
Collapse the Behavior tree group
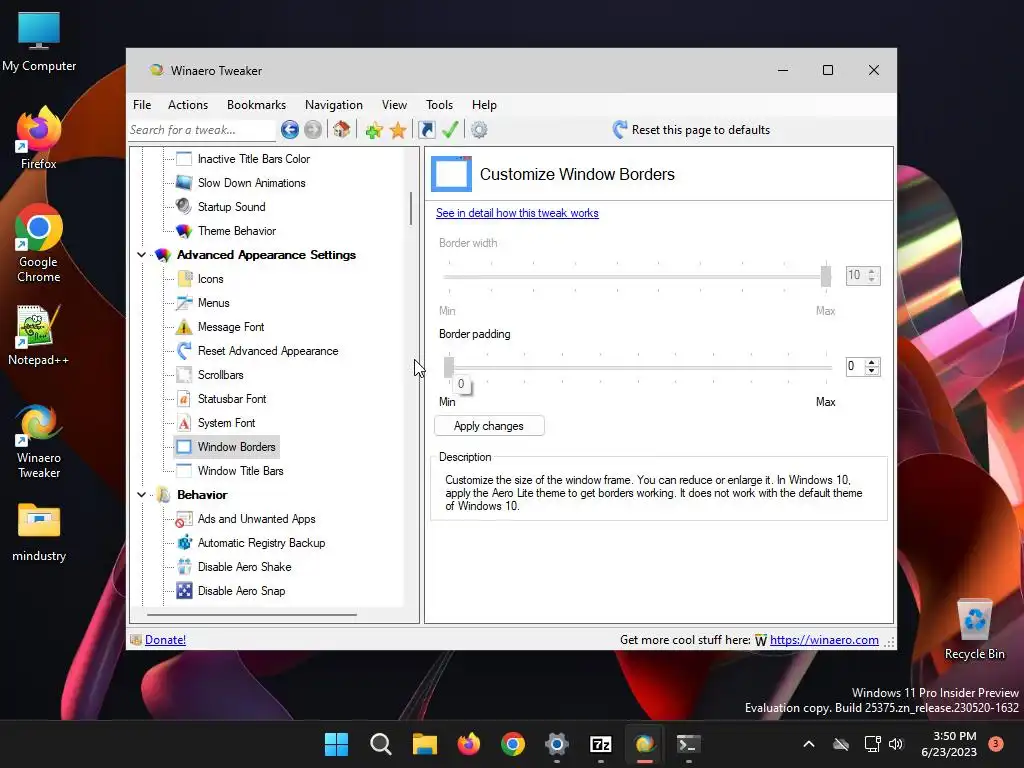(141, 494)
